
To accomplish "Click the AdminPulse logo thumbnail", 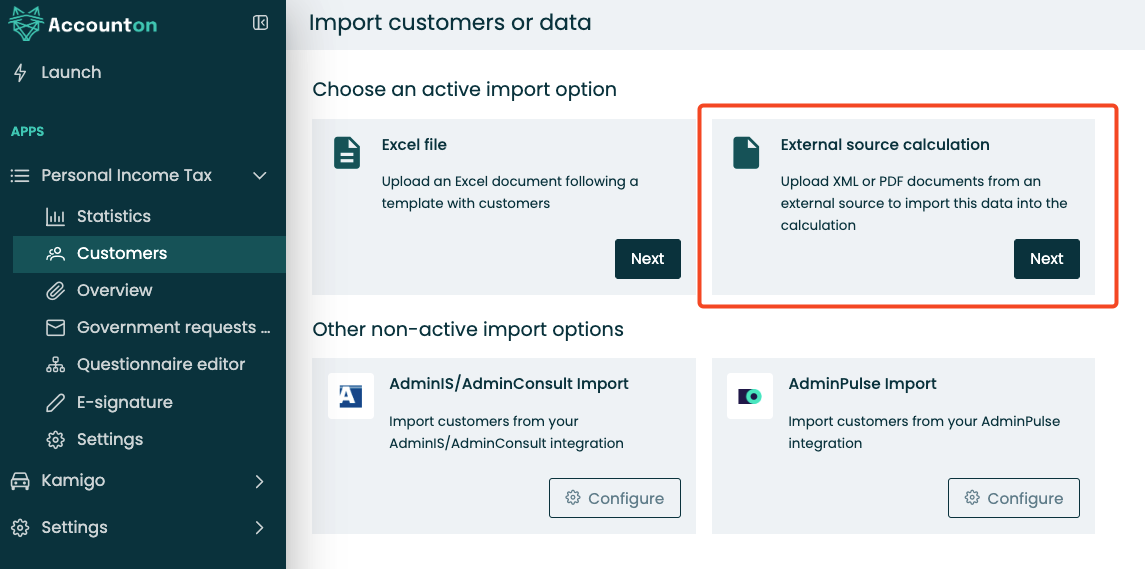I will pyautogui.click(x=750, y=396).
